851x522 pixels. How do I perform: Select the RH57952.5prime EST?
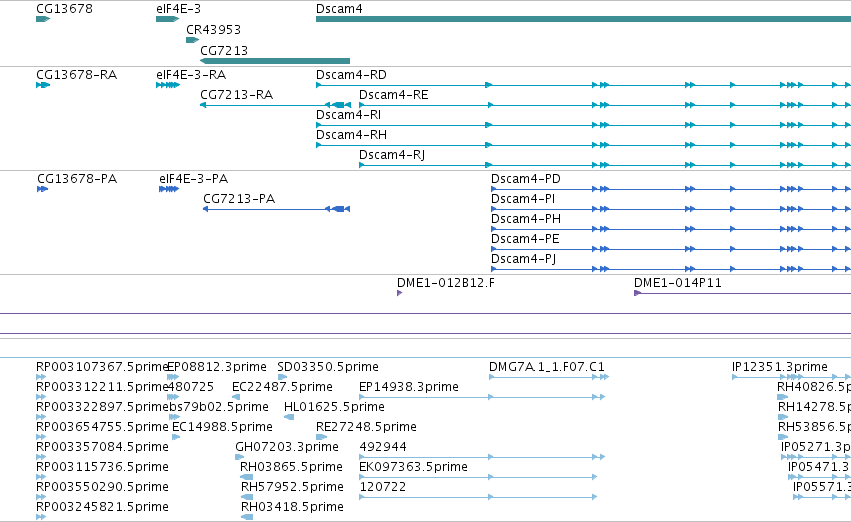click(247, 497)
